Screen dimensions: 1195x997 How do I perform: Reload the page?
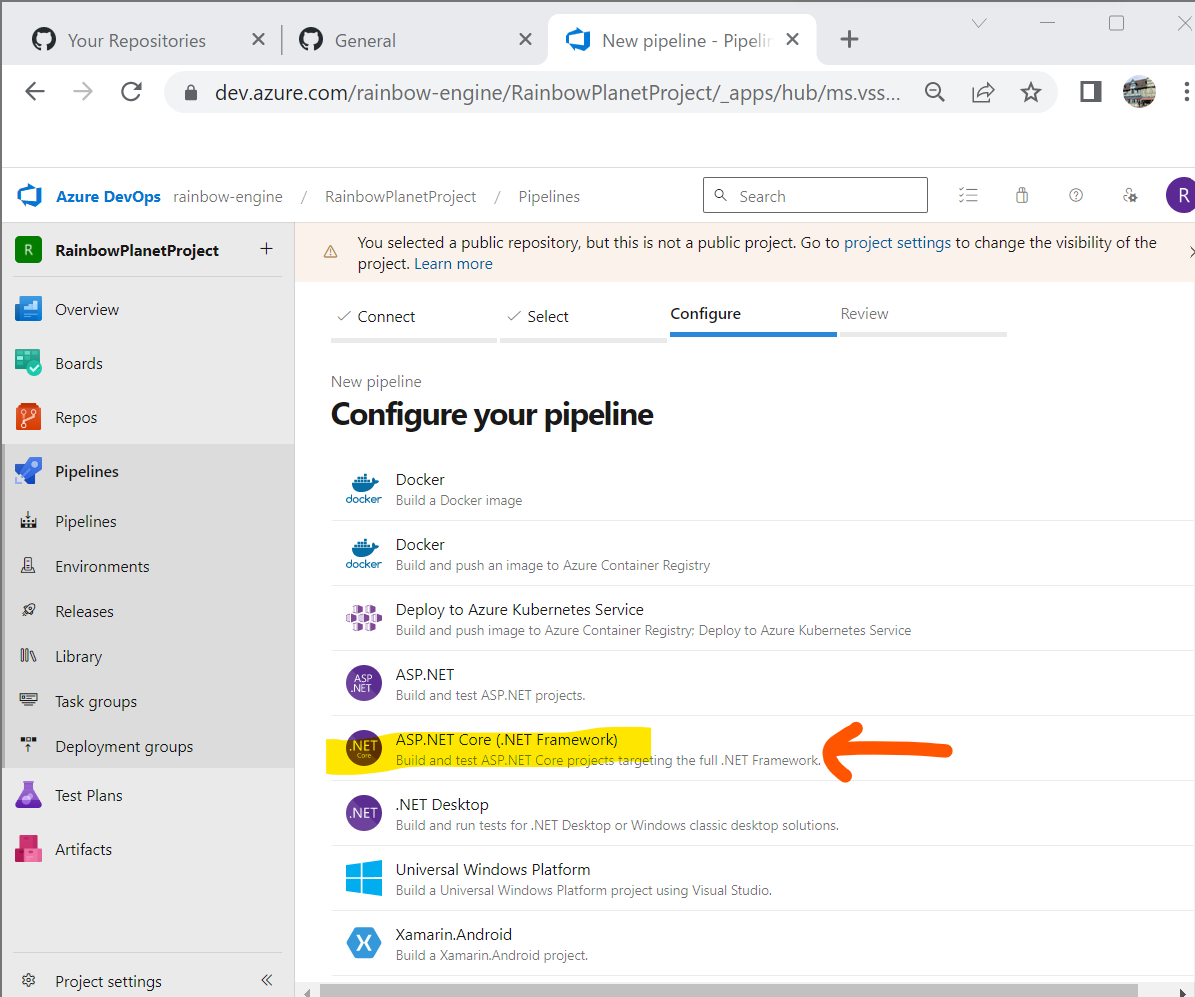(132, 92)
